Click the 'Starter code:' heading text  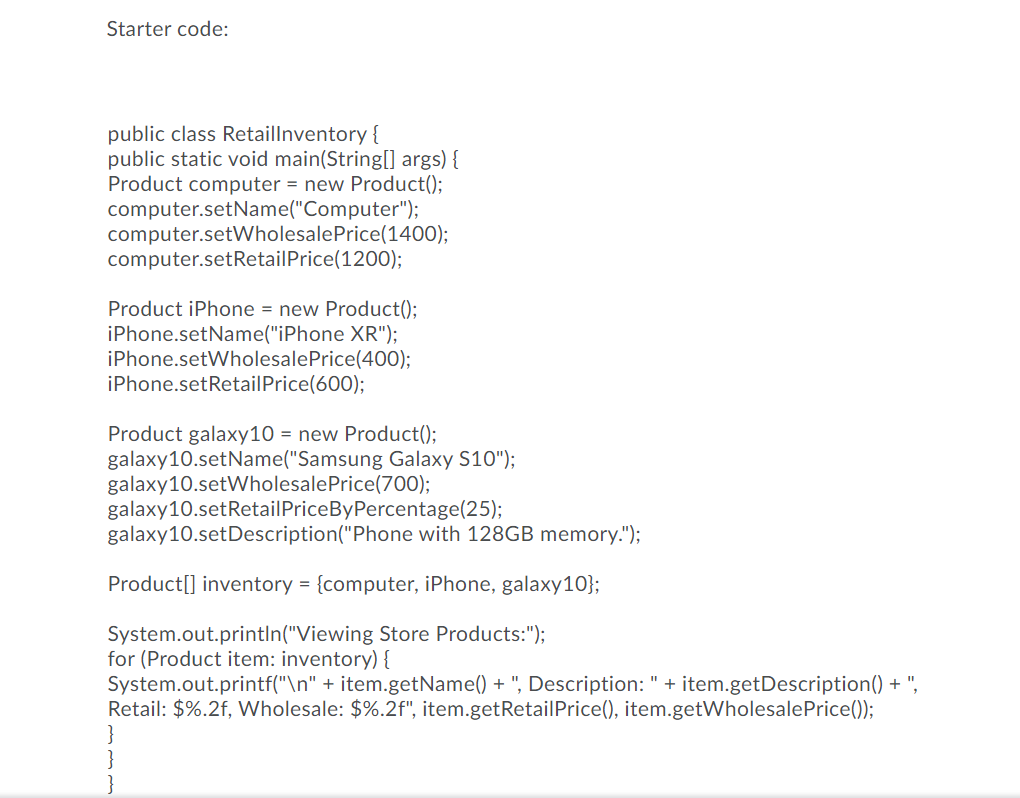point(167,29)
